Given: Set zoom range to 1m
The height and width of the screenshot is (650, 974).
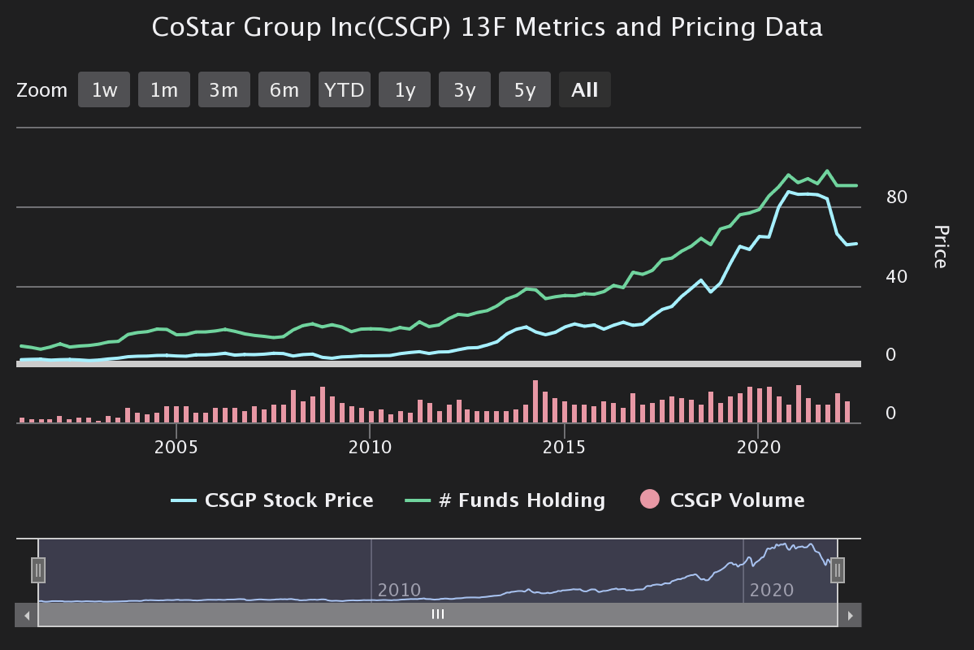Looking at the screenshot, I should (x=164, y=90).
